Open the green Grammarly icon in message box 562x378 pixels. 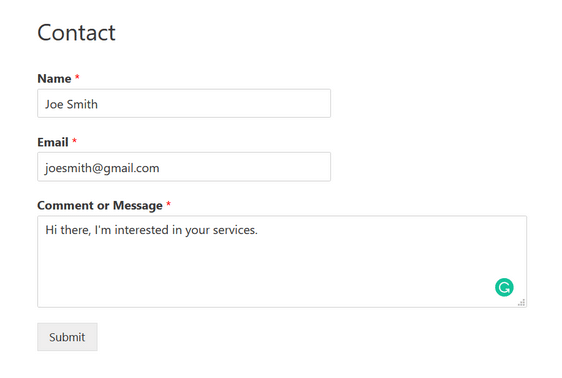(x=504, y=287)
